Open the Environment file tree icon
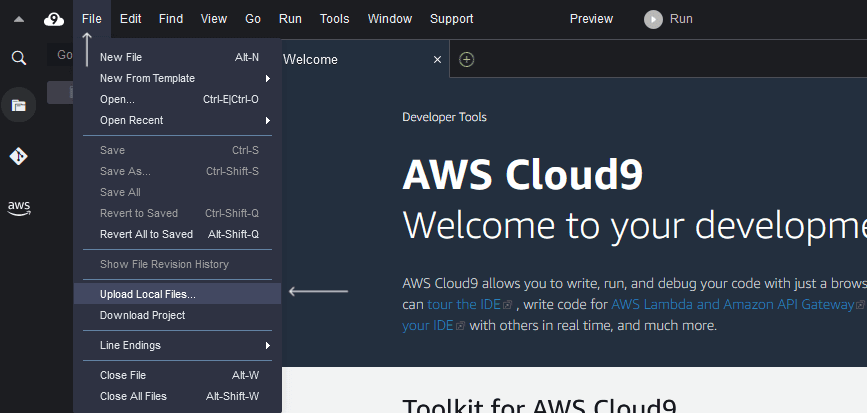 point(19,105)
